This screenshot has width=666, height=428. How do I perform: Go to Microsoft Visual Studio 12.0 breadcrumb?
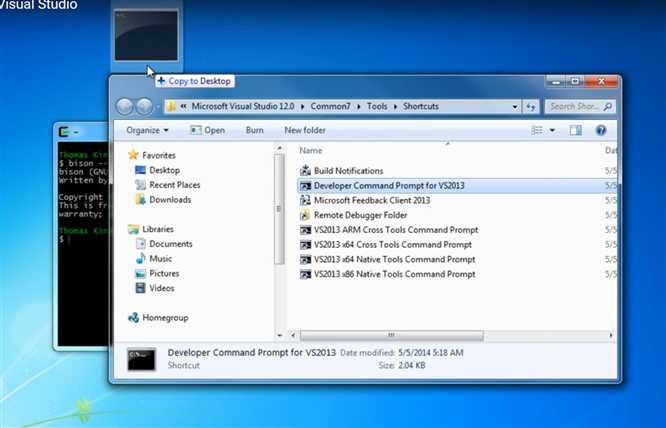pyautogui.click(x=243, y=106)
